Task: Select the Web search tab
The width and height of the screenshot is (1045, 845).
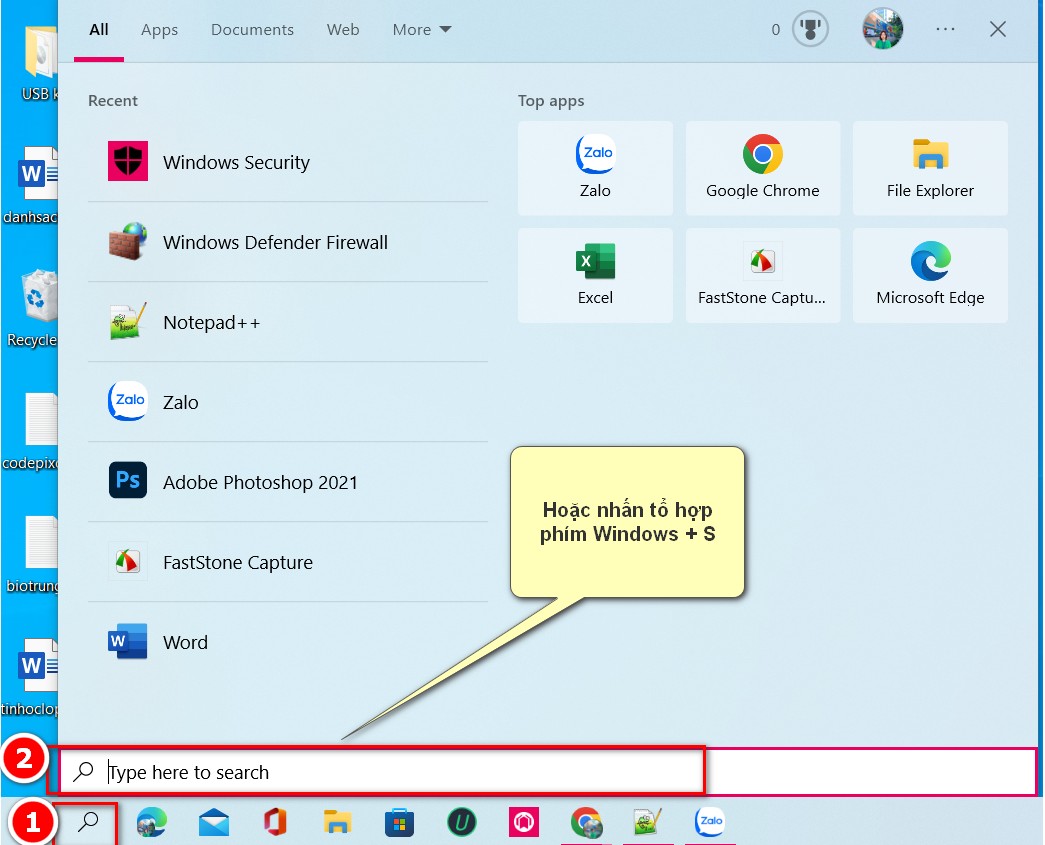Action: pos(343,30)
